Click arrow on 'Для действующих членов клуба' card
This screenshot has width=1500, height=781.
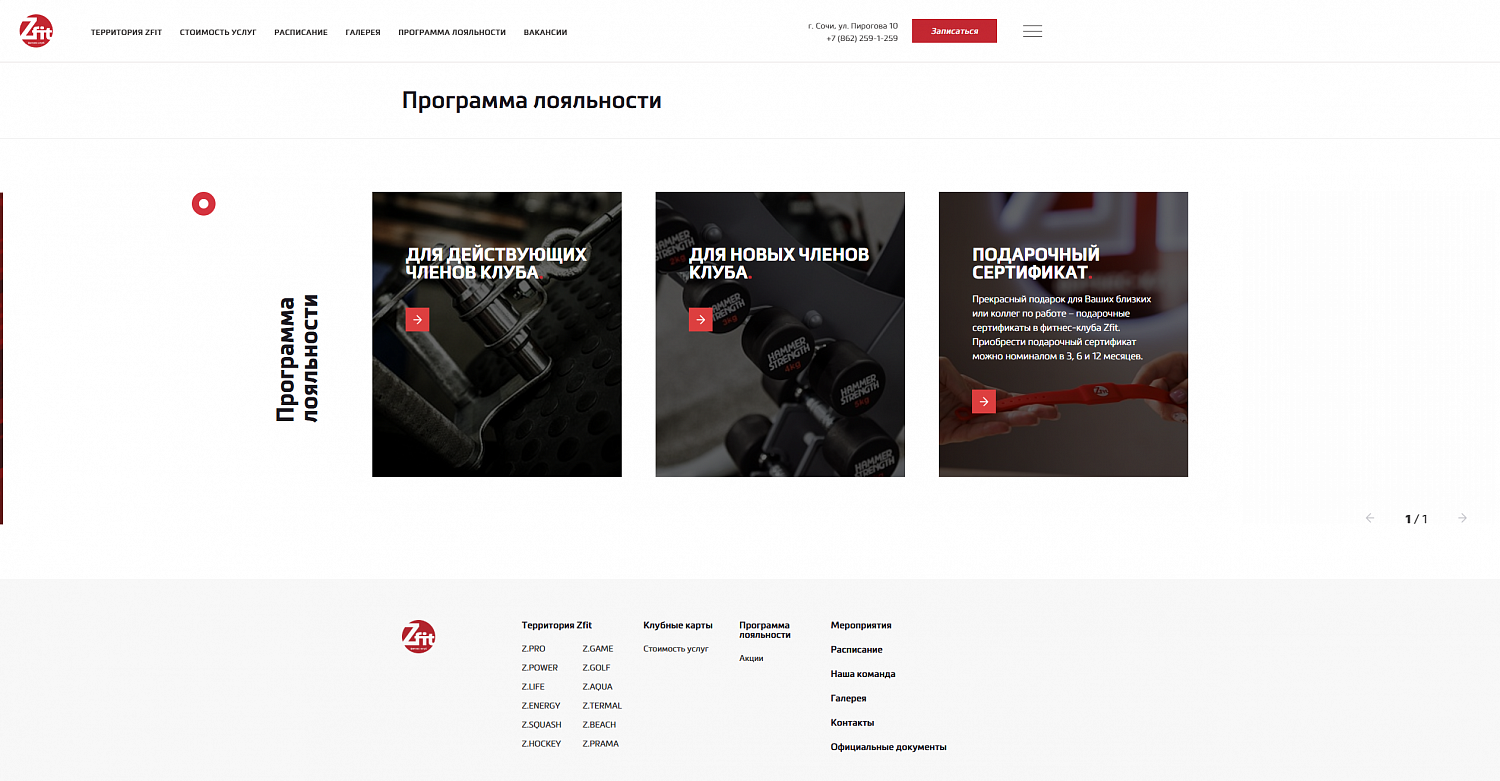(x=417, y=319)
